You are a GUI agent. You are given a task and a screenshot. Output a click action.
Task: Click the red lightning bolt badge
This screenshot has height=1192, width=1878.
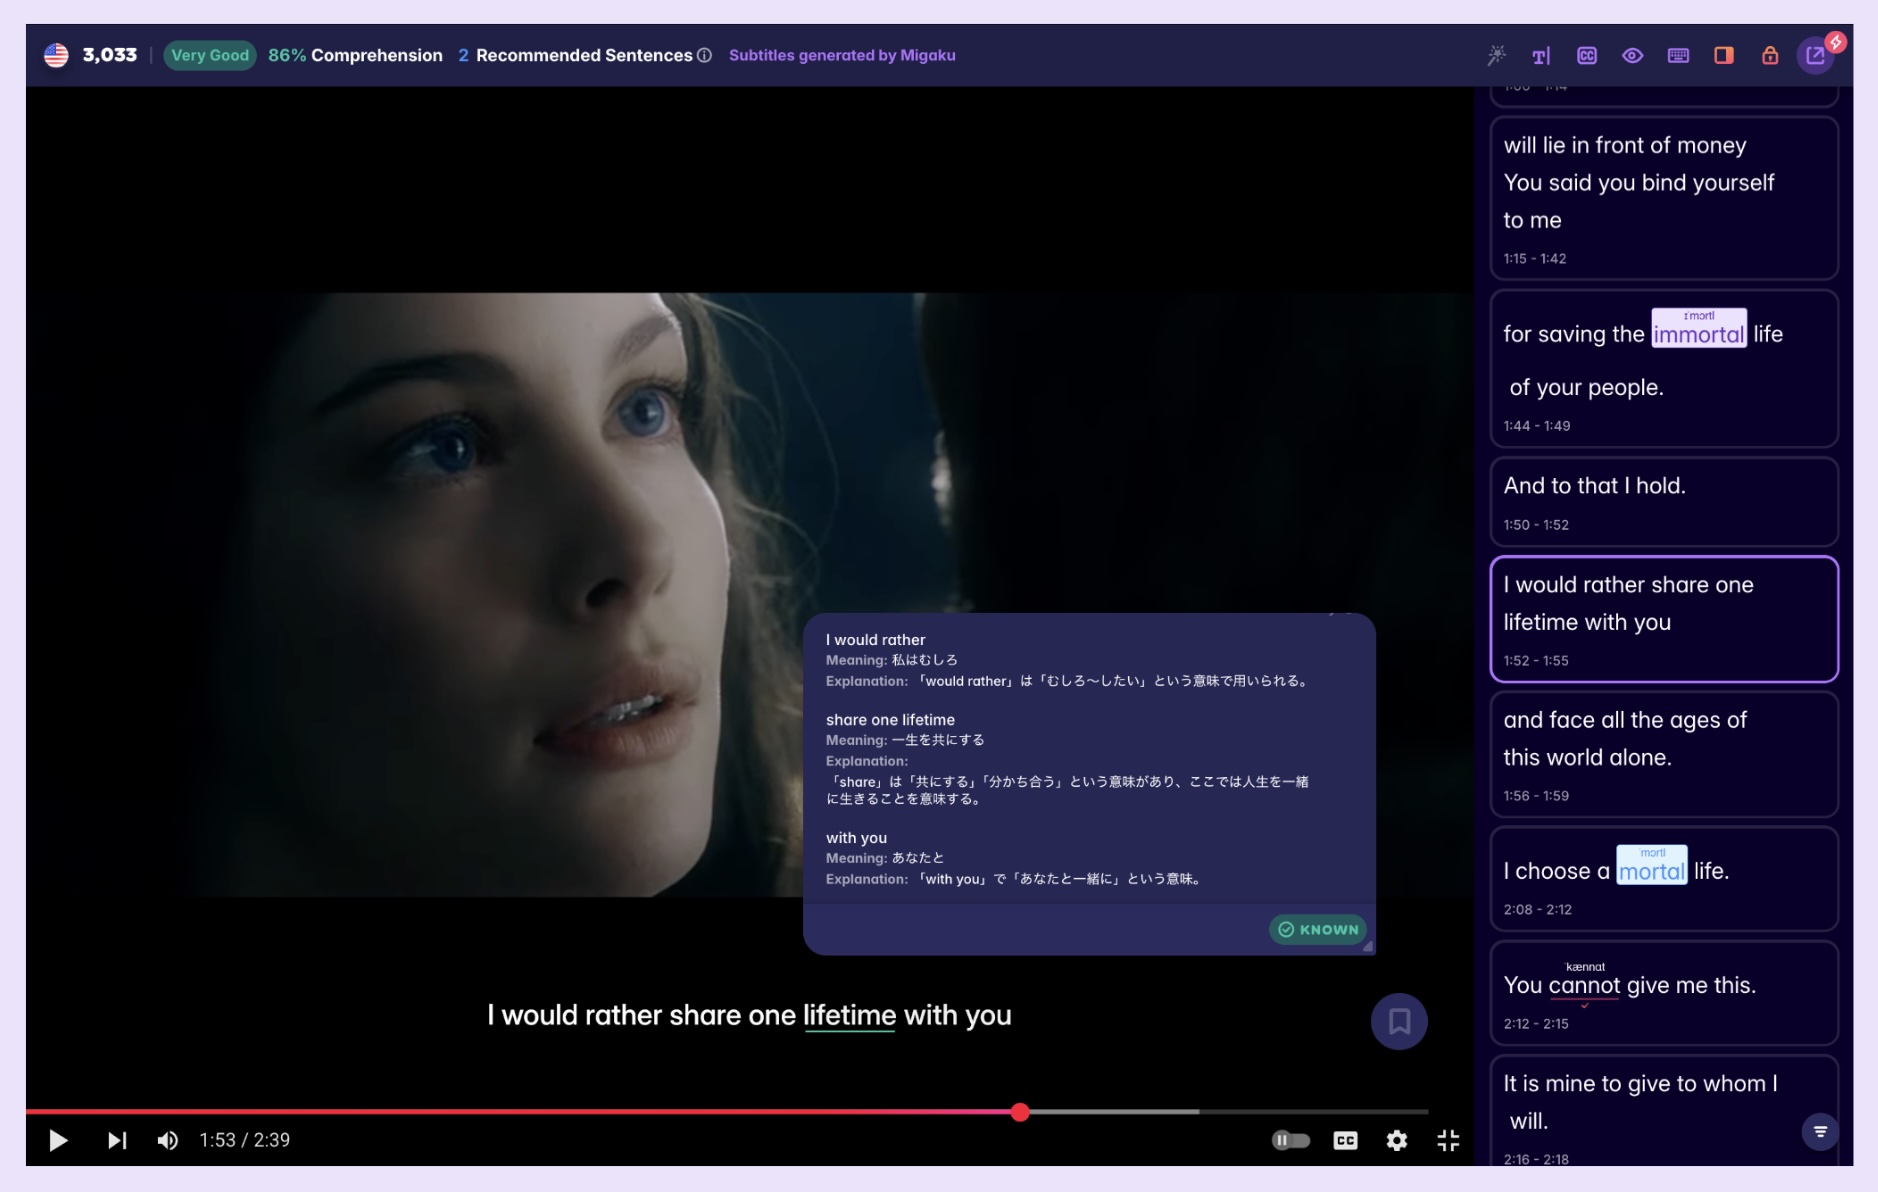point(1836,42)
